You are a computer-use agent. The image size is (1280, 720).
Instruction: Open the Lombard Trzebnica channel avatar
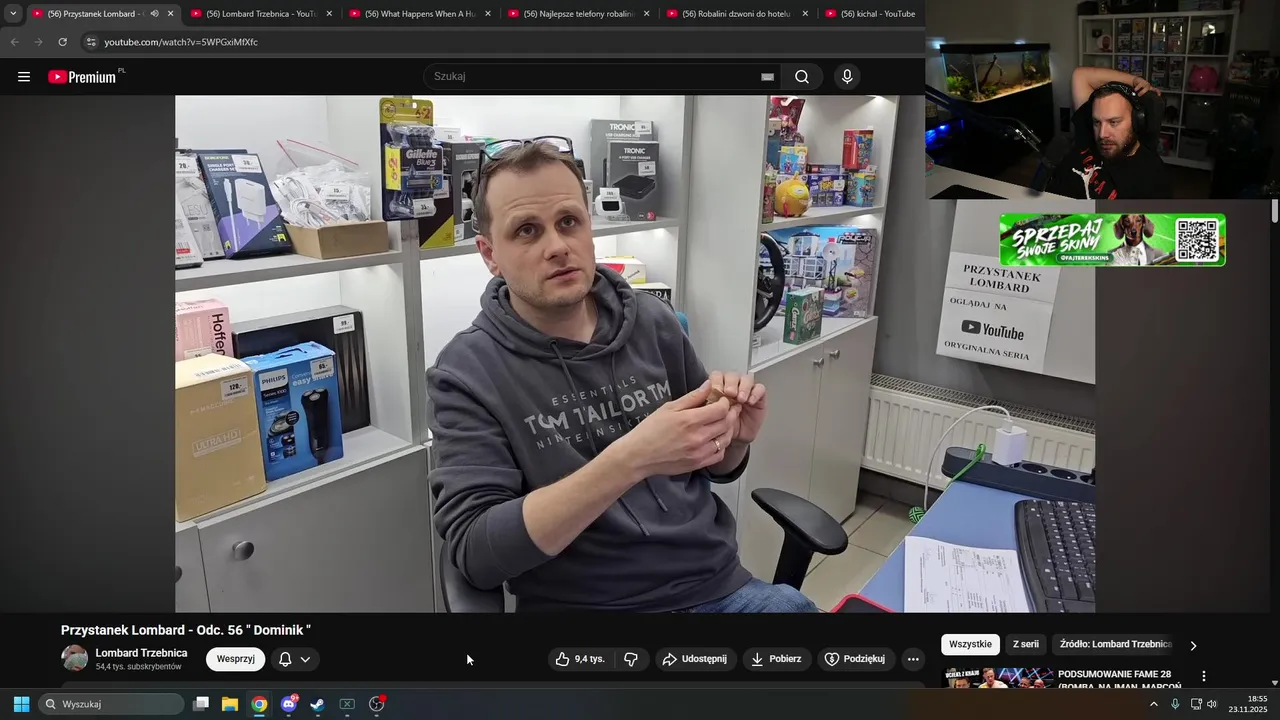75,658
